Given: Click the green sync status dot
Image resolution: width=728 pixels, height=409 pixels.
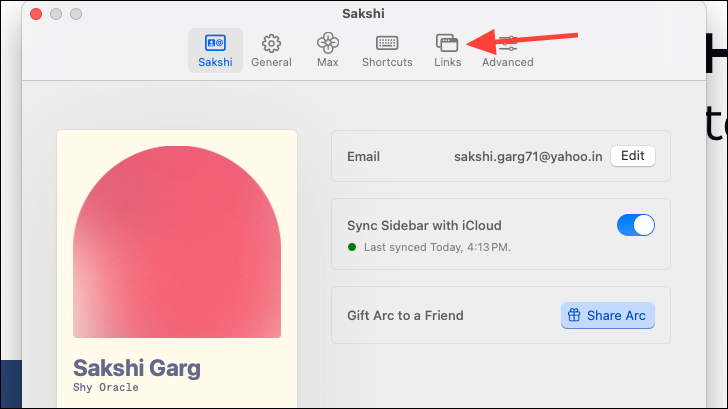Looking at the screenshot, I should pyautogui.click(x=352, y=247).
